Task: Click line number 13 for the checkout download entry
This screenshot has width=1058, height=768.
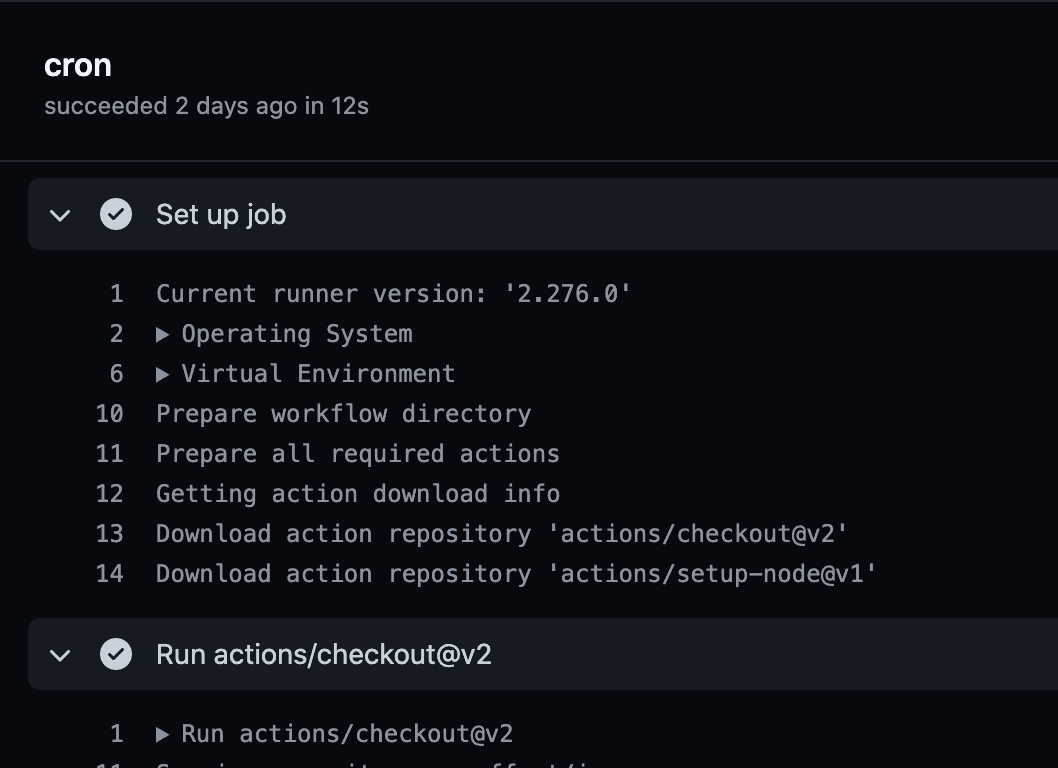Action: click(x=116, y=533)
